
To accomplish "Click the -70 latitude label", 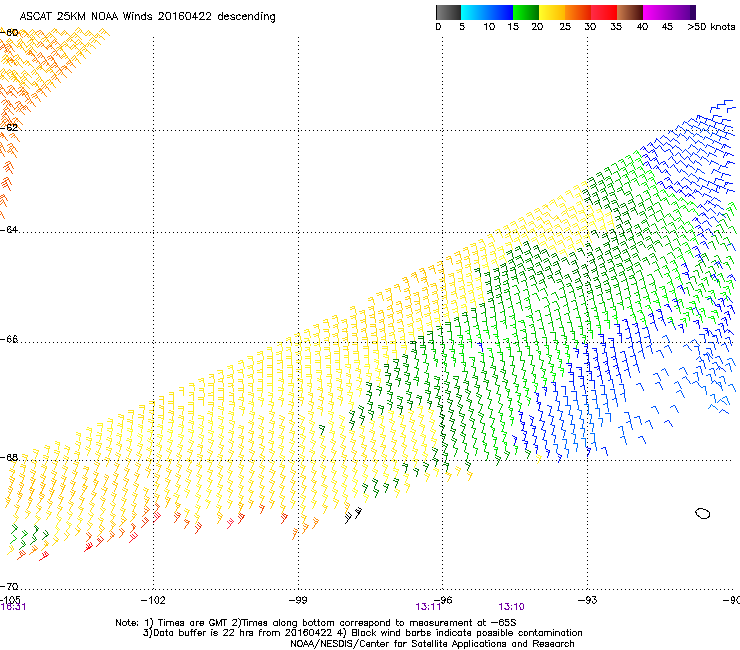I will click(x=9, y=587).
